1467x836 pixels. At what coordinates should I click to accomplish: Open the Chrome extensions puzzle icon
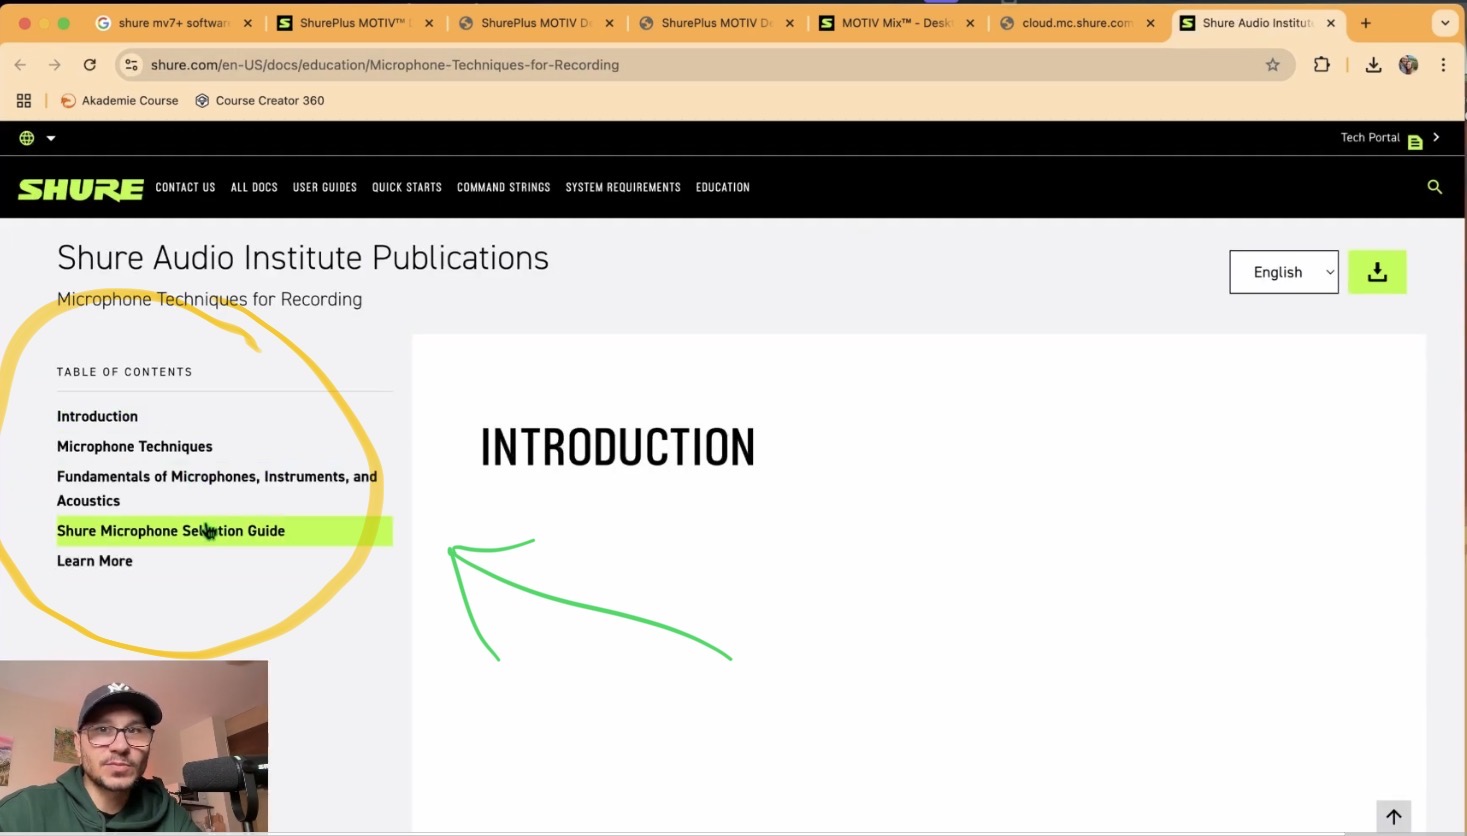(1321, 65)
